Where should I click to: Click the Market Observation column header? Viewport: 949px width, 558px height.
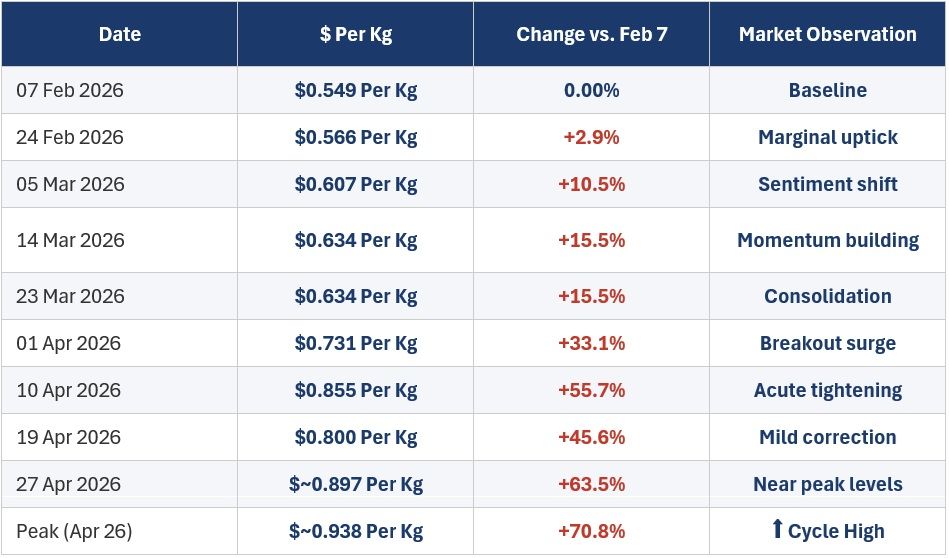point(827,34)
